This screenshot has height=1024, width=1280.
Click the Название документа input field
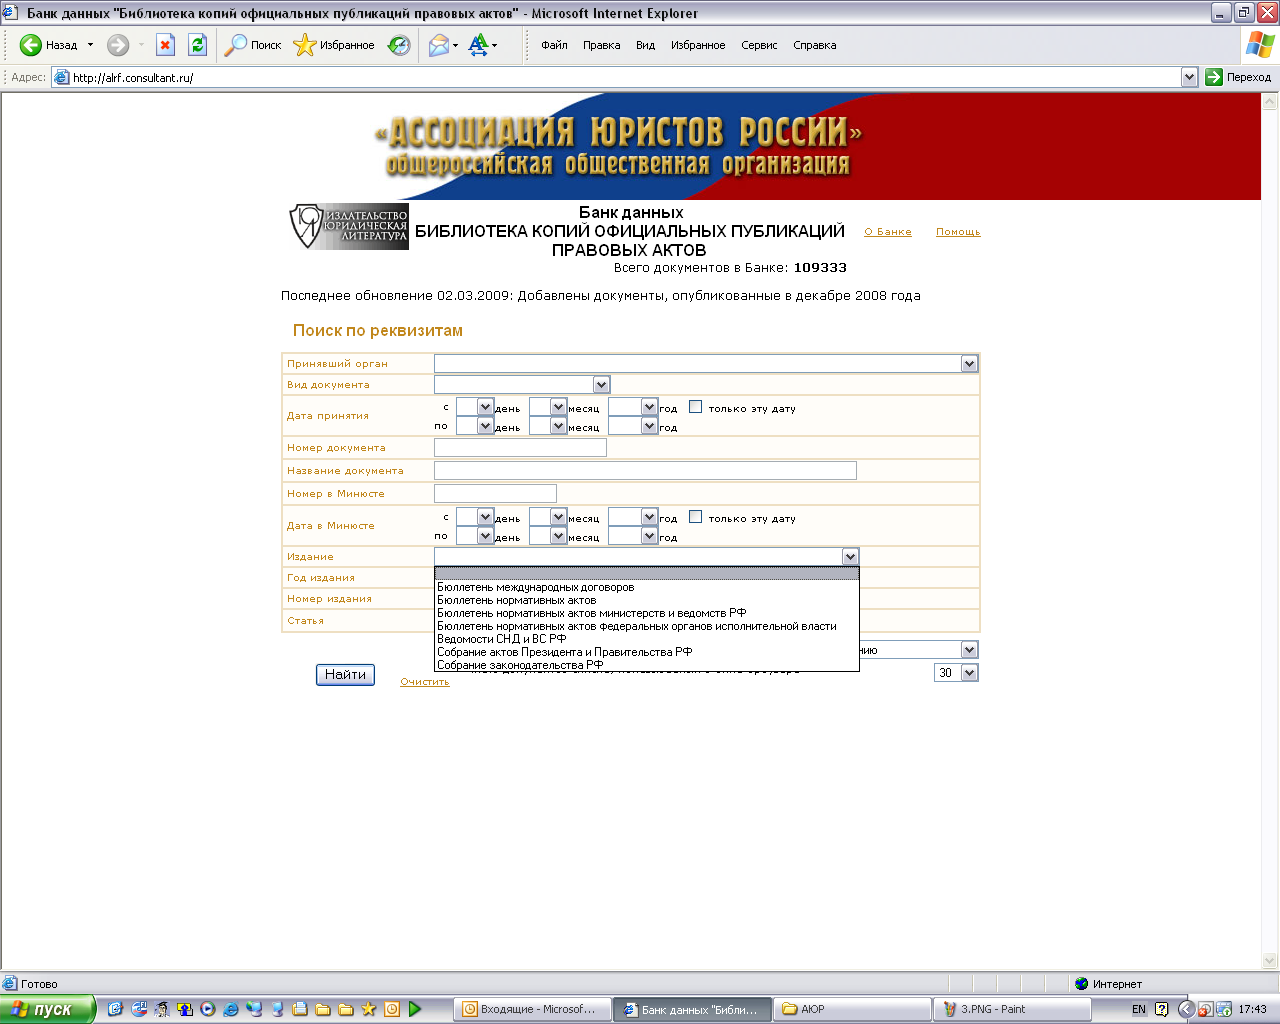[x=645, y=470]
